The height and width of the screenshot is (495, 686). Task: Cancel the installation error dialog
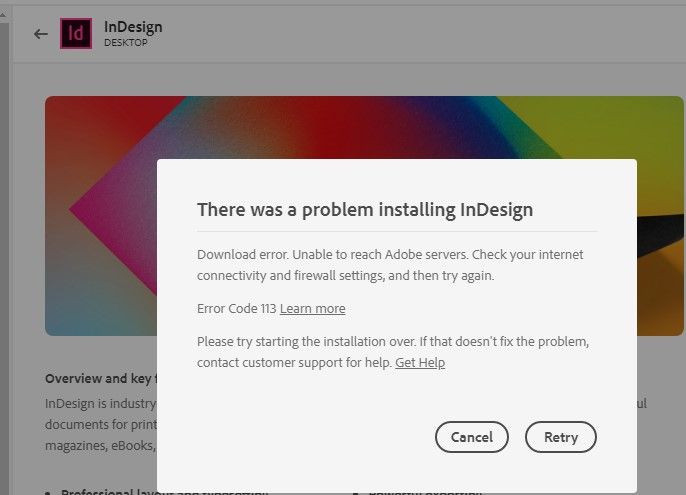click(471, 437)
